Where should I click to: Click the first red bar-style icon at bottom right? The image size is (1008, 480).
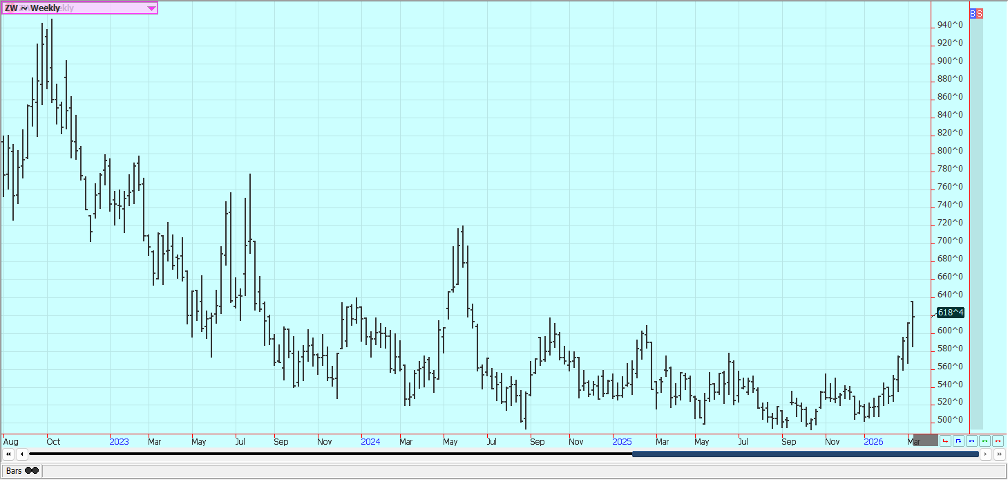pos(946,440)
